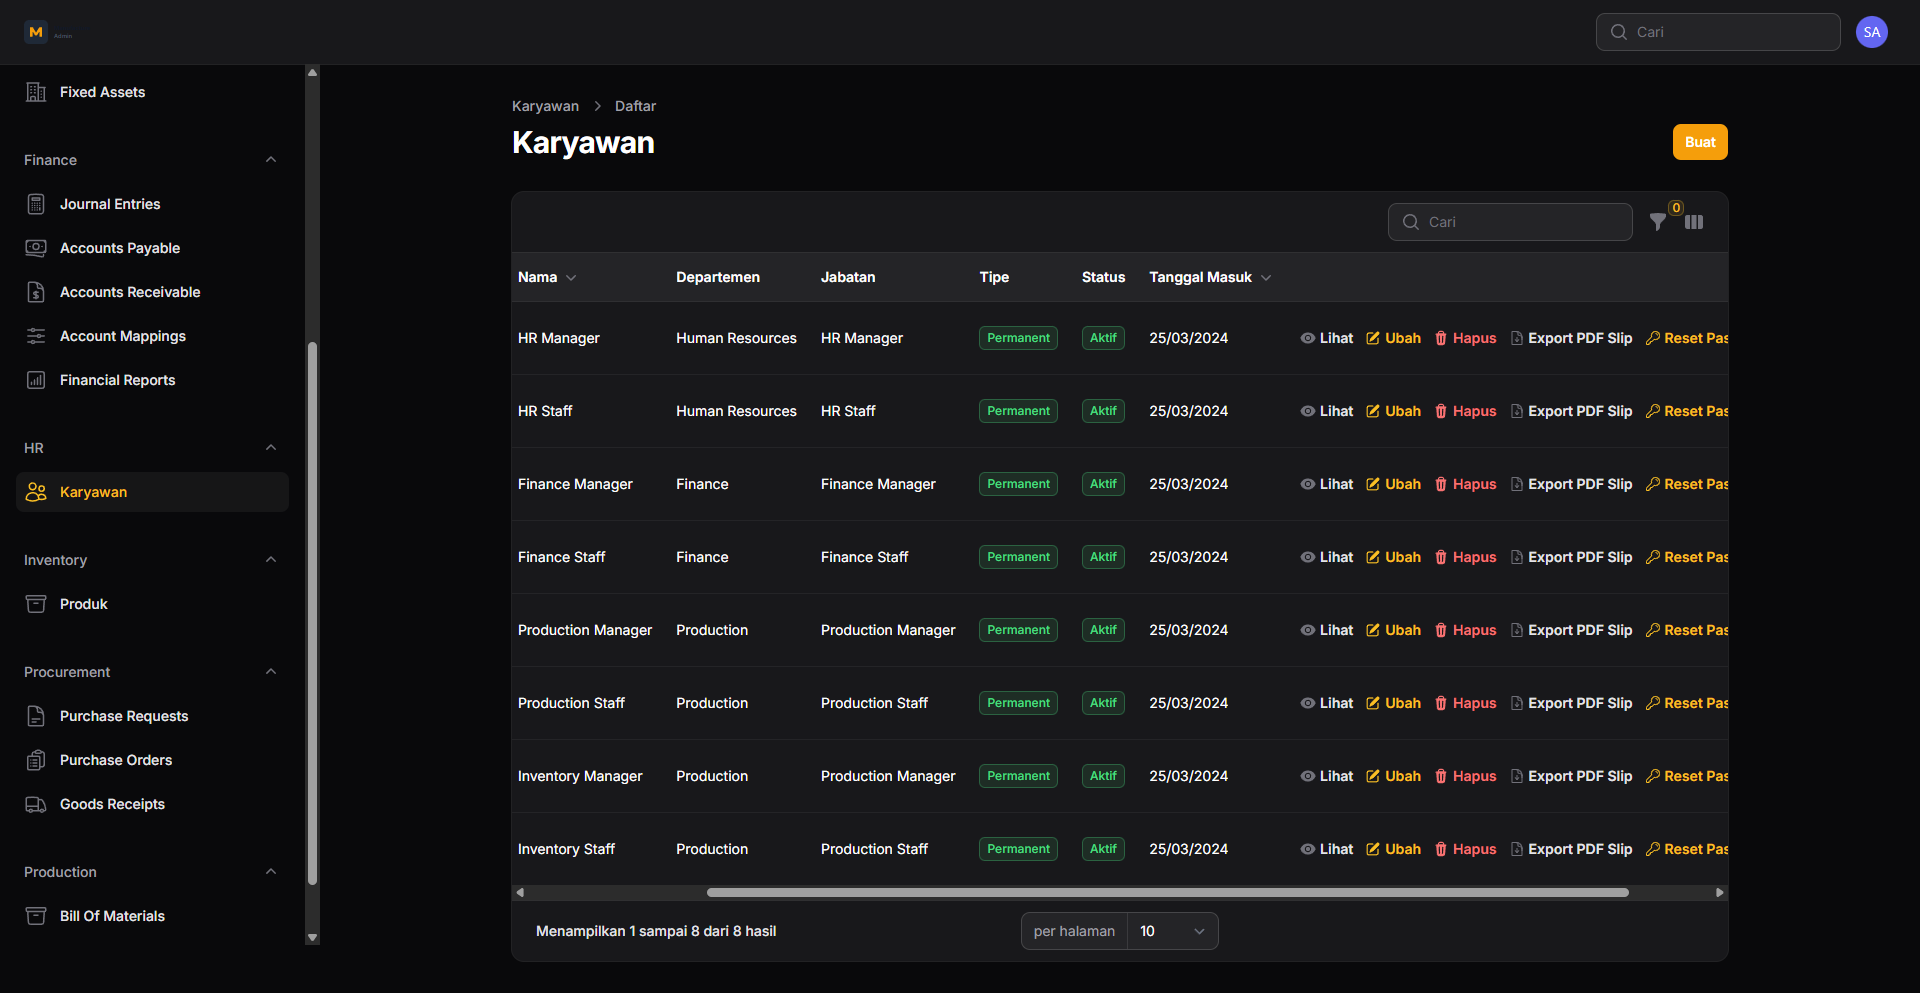Click the Purchase Requests document icon
1920x993 pixels.
point(36,716)
